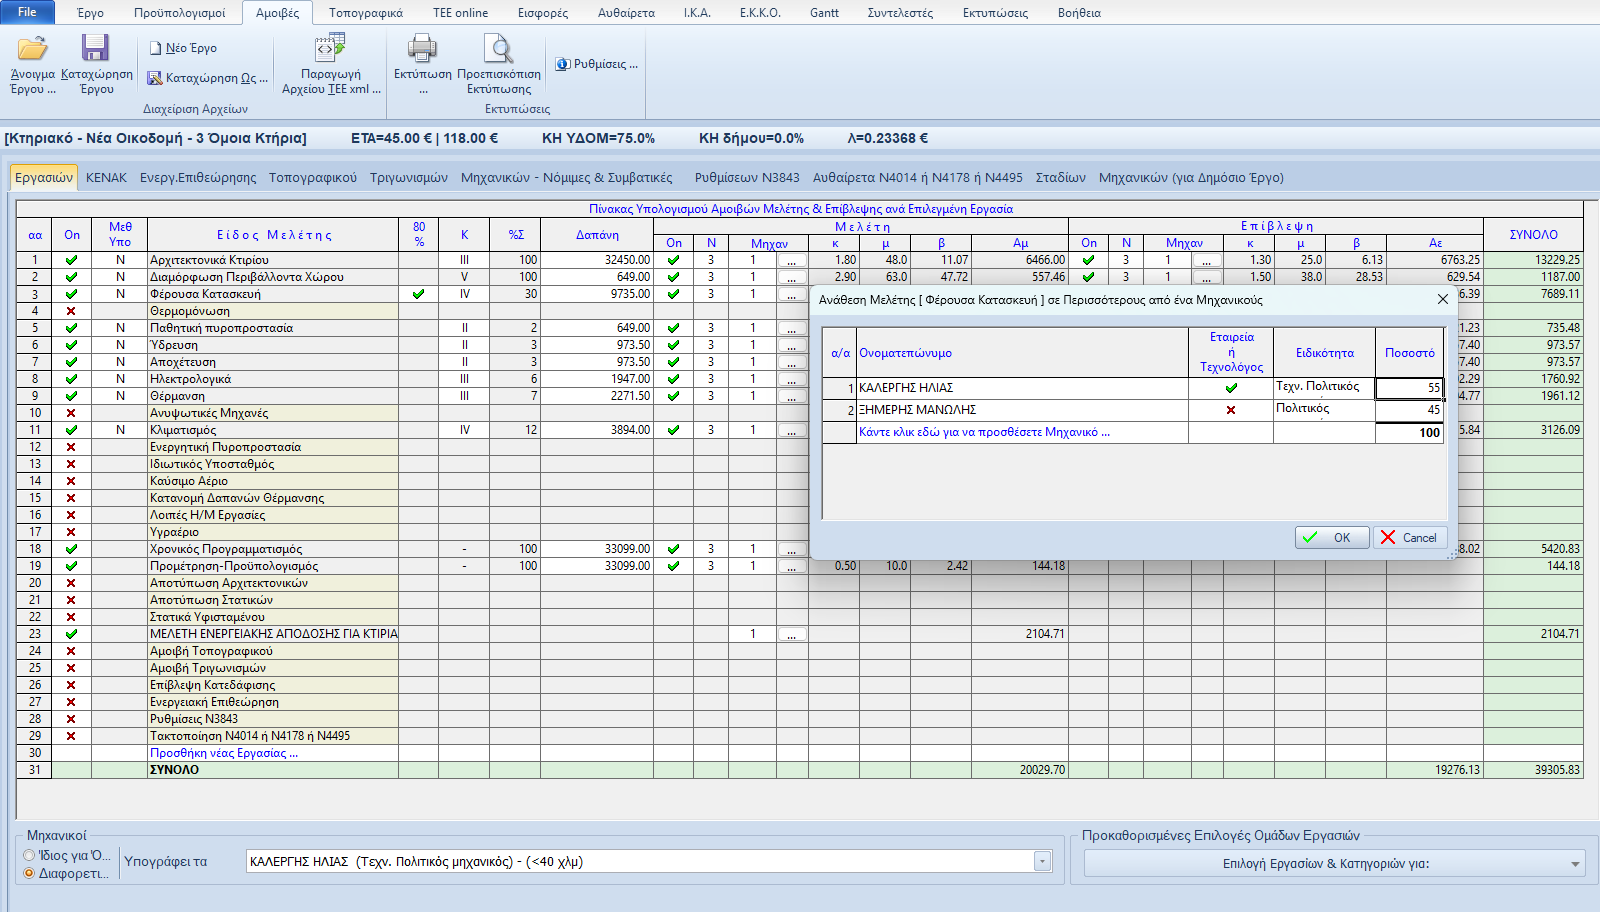The image size is (1600, 912).
Task: Switch to the ΚΕΝΑΚ tab
Action: click(x=106, y=177)
